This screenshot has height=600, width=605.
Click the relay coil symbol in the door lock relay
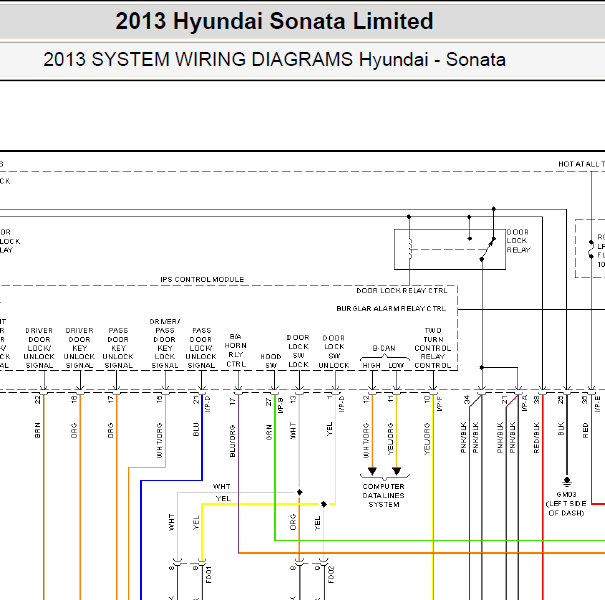click(410, 249)
